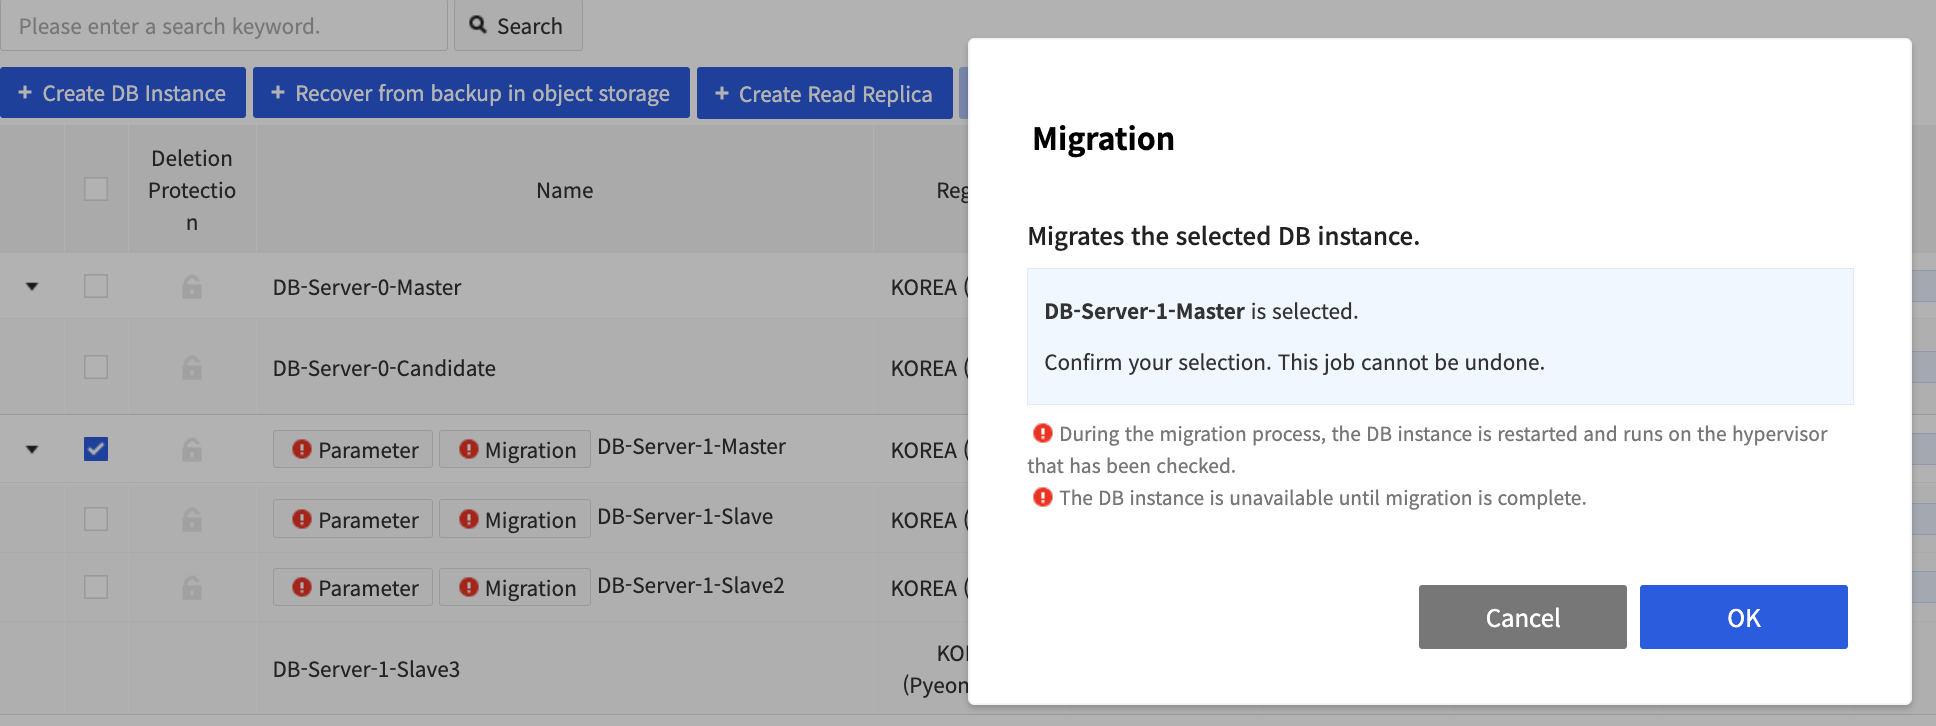Click Parameter badge on DB-Server-1-Slave2 row

coord(353,587)
